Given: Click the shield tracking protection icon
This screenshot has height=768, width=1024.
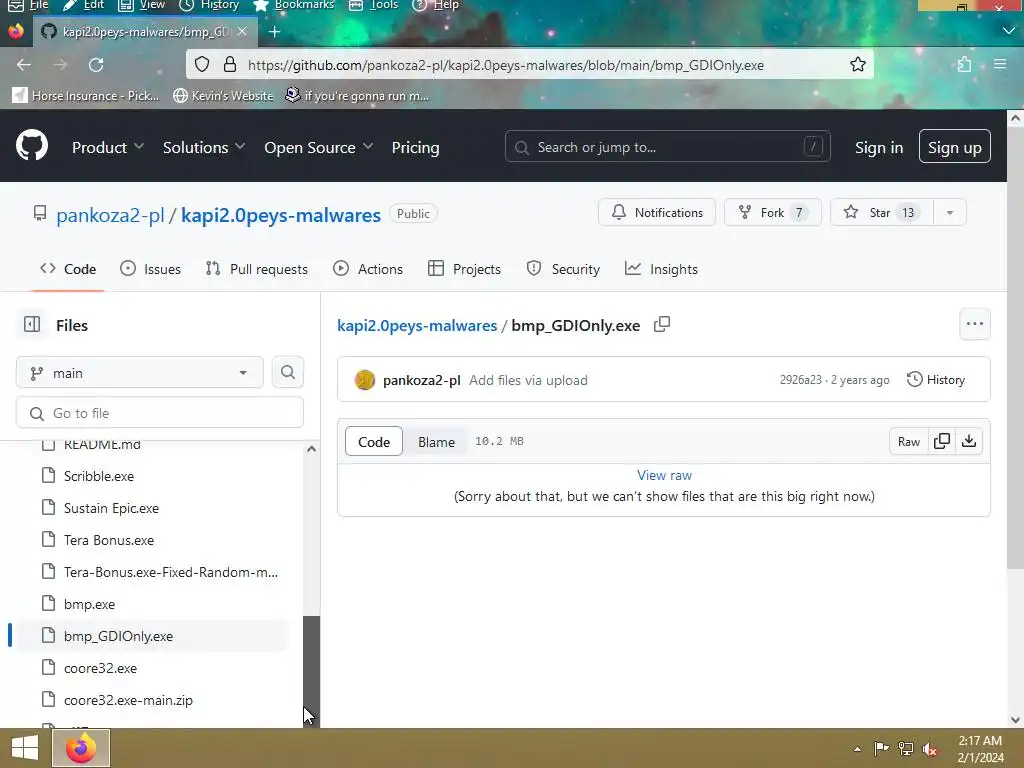Looking at the screenshot, I should pos(202,64).
